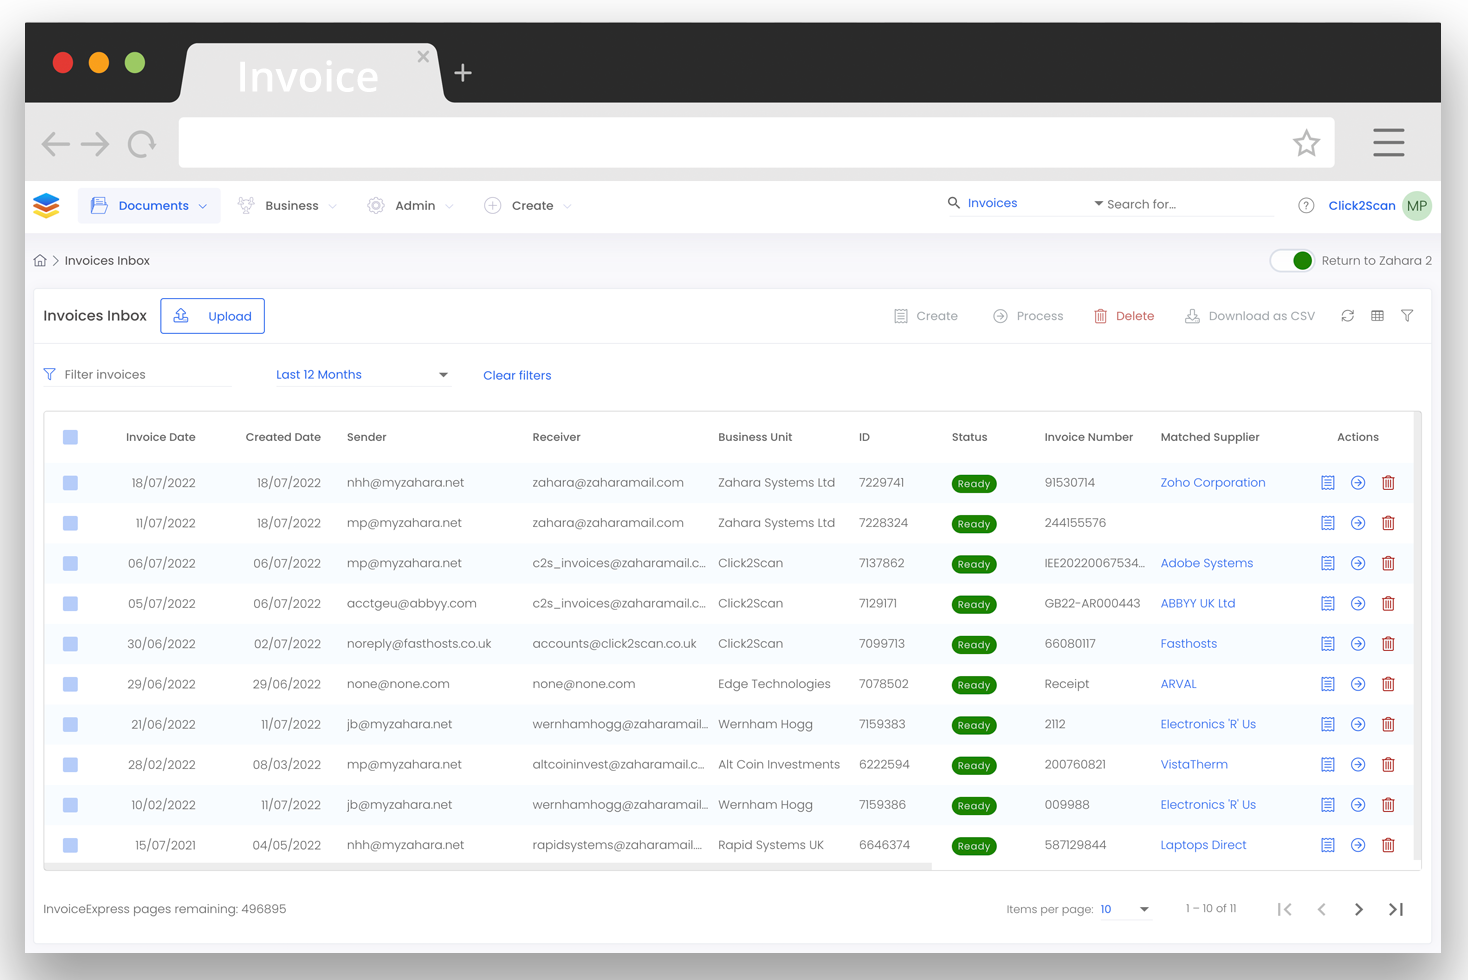Refresh the Invoices Inbox list
The height and width of the screenshot is (980, 1468).
1347,315
